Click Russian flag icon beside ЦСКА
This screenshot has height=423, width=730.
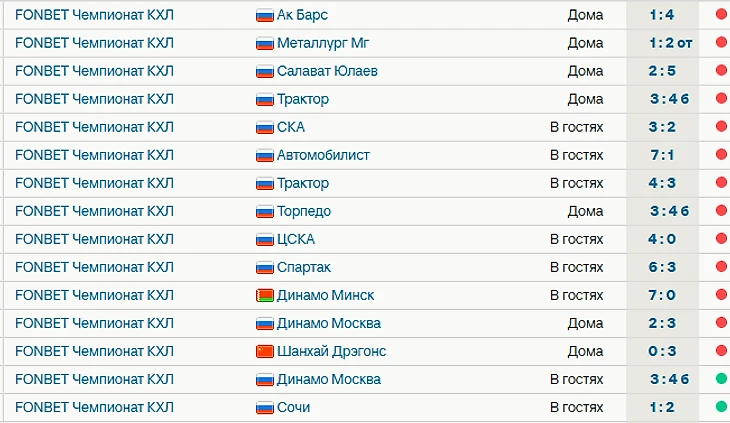264,240
